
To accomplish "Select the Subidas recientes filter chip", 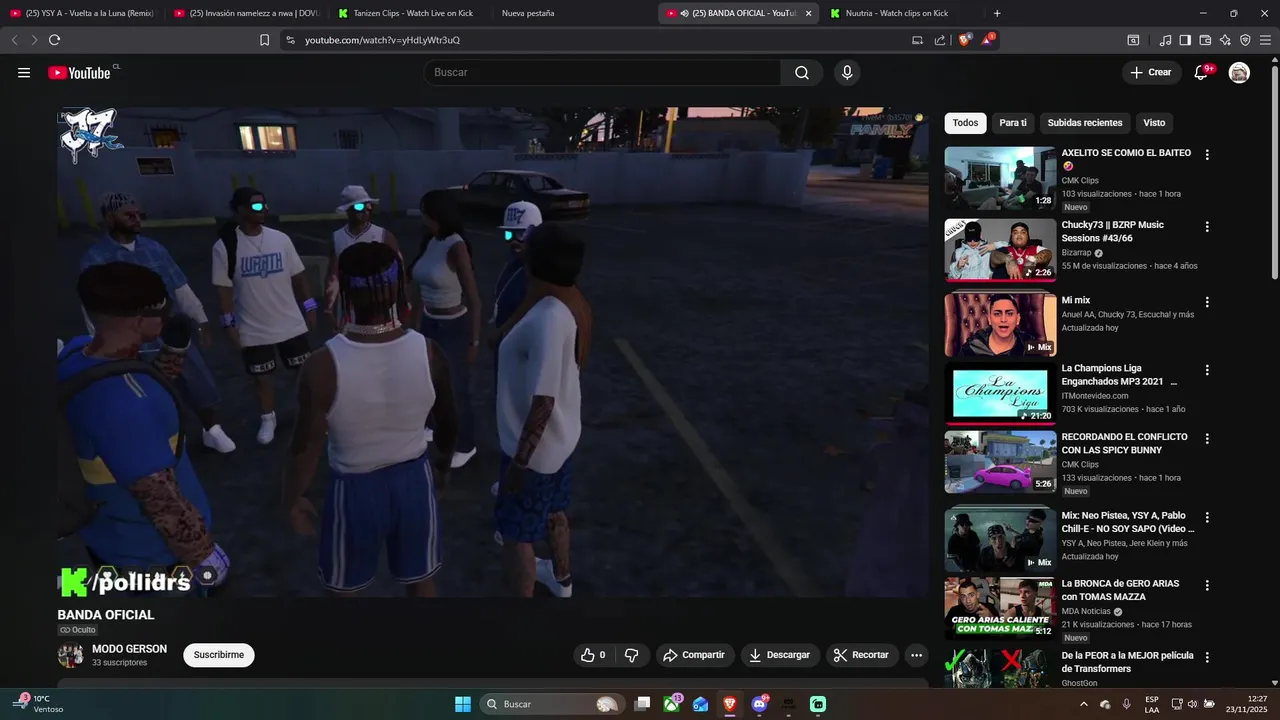I will pos(1085,123).
